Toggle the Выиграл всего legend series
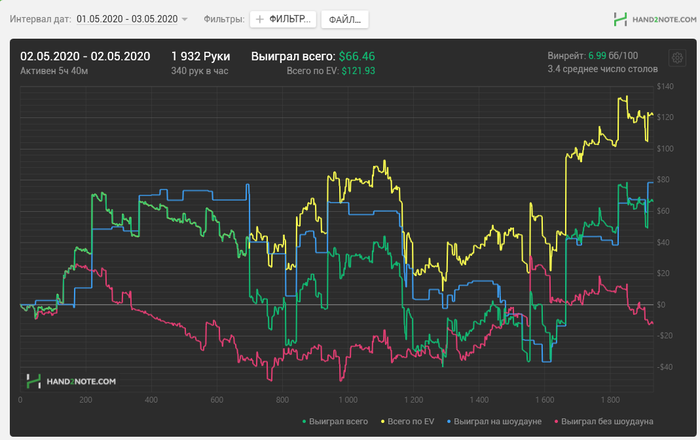700x440 pixels. point(335,421)
